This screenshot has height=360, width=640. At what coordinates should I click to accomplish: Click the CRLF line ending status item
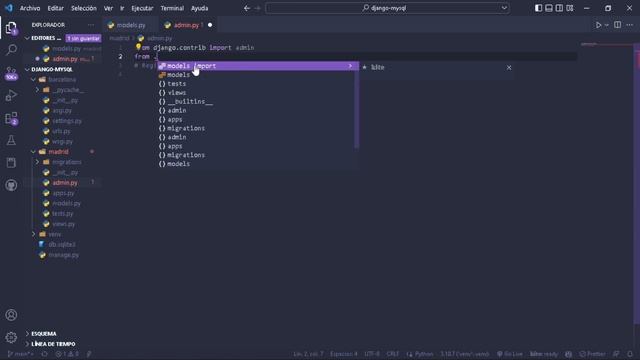tap(393, 354)
